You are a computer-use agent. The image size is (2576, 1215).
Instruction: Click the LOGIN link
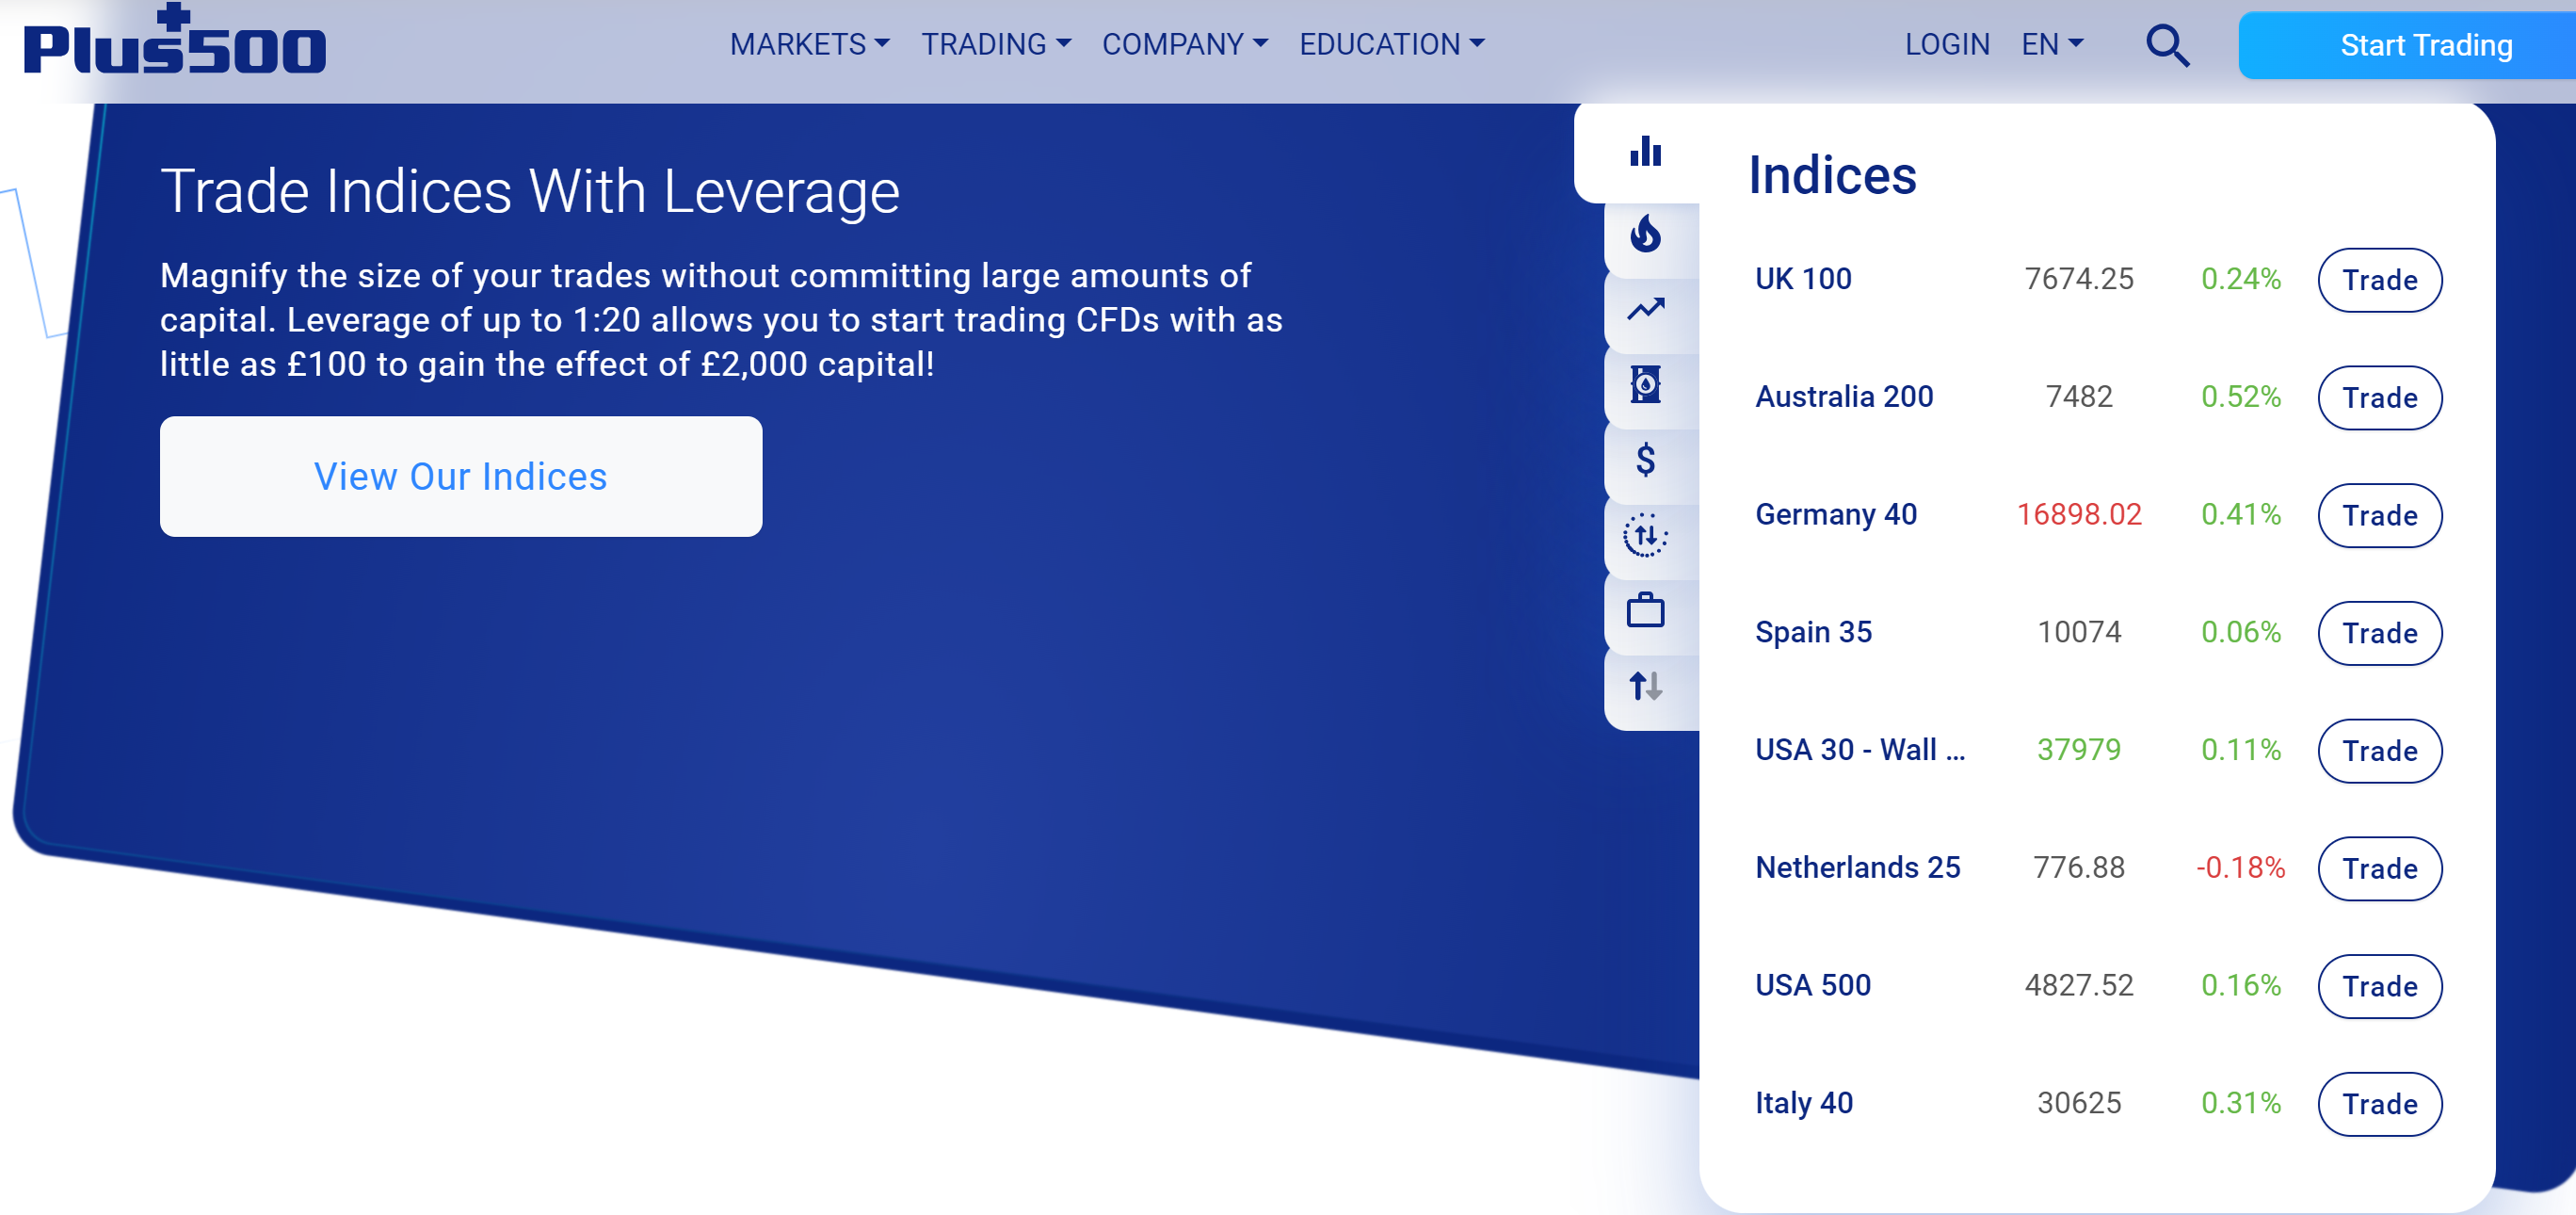click(1947, 44)
